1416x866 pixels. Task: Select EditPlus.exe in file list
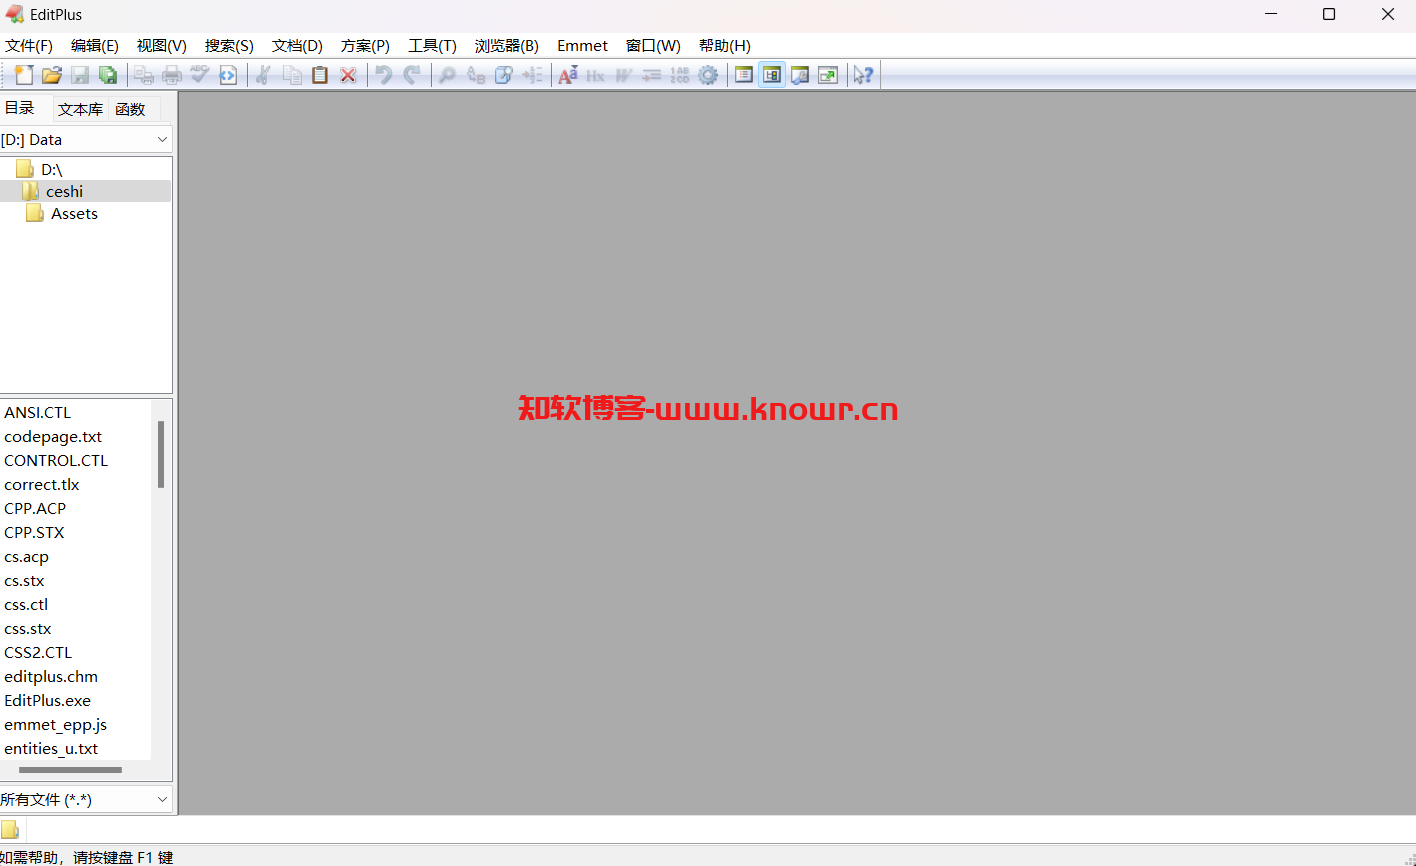tap(47, 701)
